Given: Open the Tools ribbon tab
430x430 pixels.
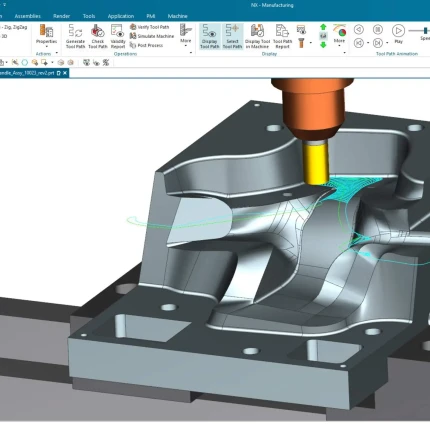Looking at the screenshot, I should (89, 16).
